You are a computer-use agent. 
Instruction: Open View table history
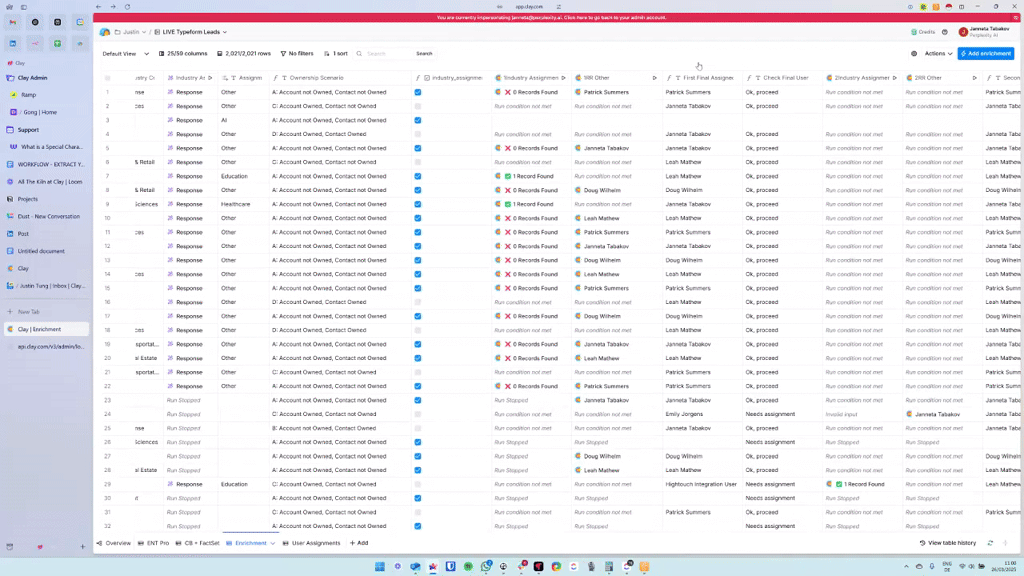click(x=947, y=543)
